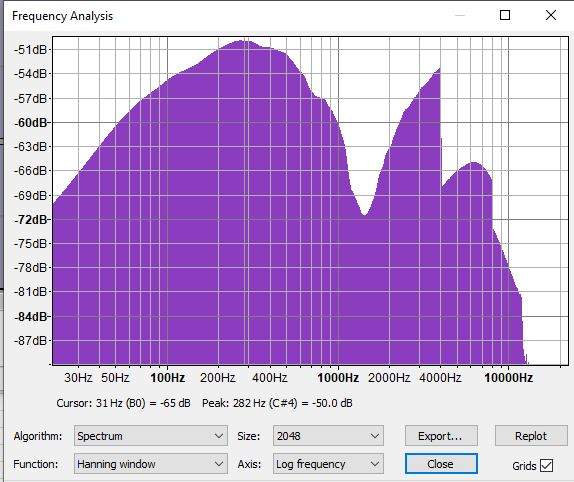
Task: Toggle the Grids checkbox
Action: coord(547,466)
